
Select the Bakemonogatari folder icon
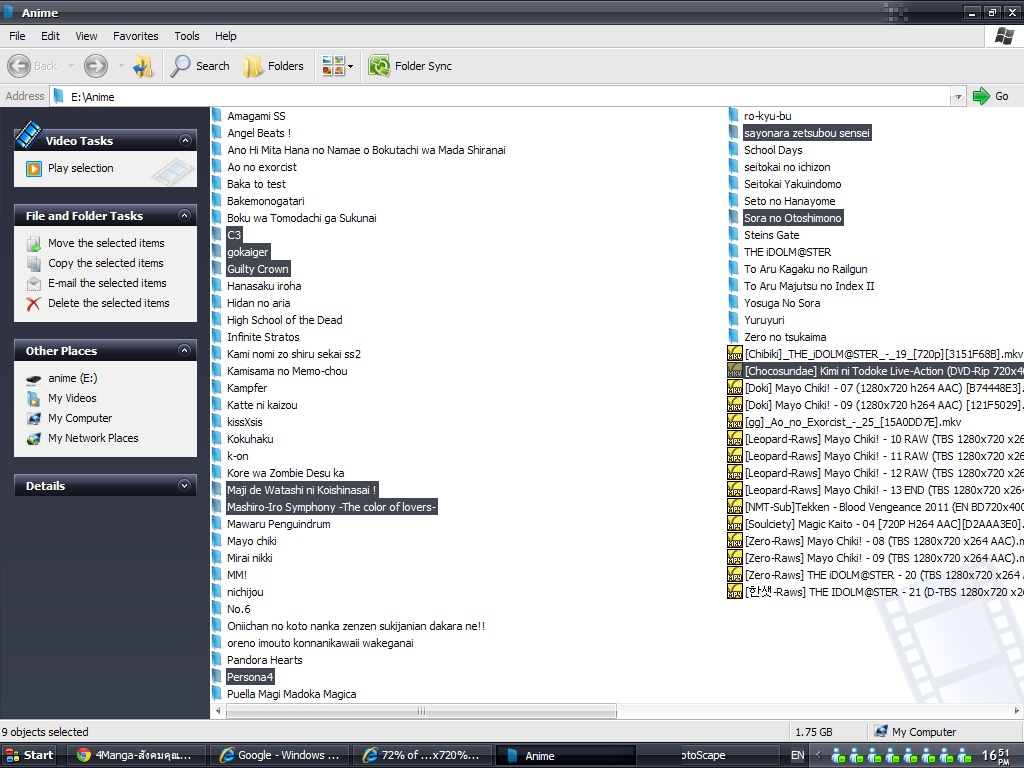tap(217, 200)
